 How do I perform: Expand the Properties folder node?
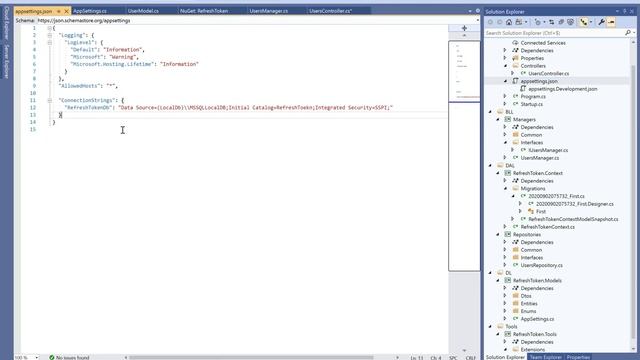click(x=505, y=58)
